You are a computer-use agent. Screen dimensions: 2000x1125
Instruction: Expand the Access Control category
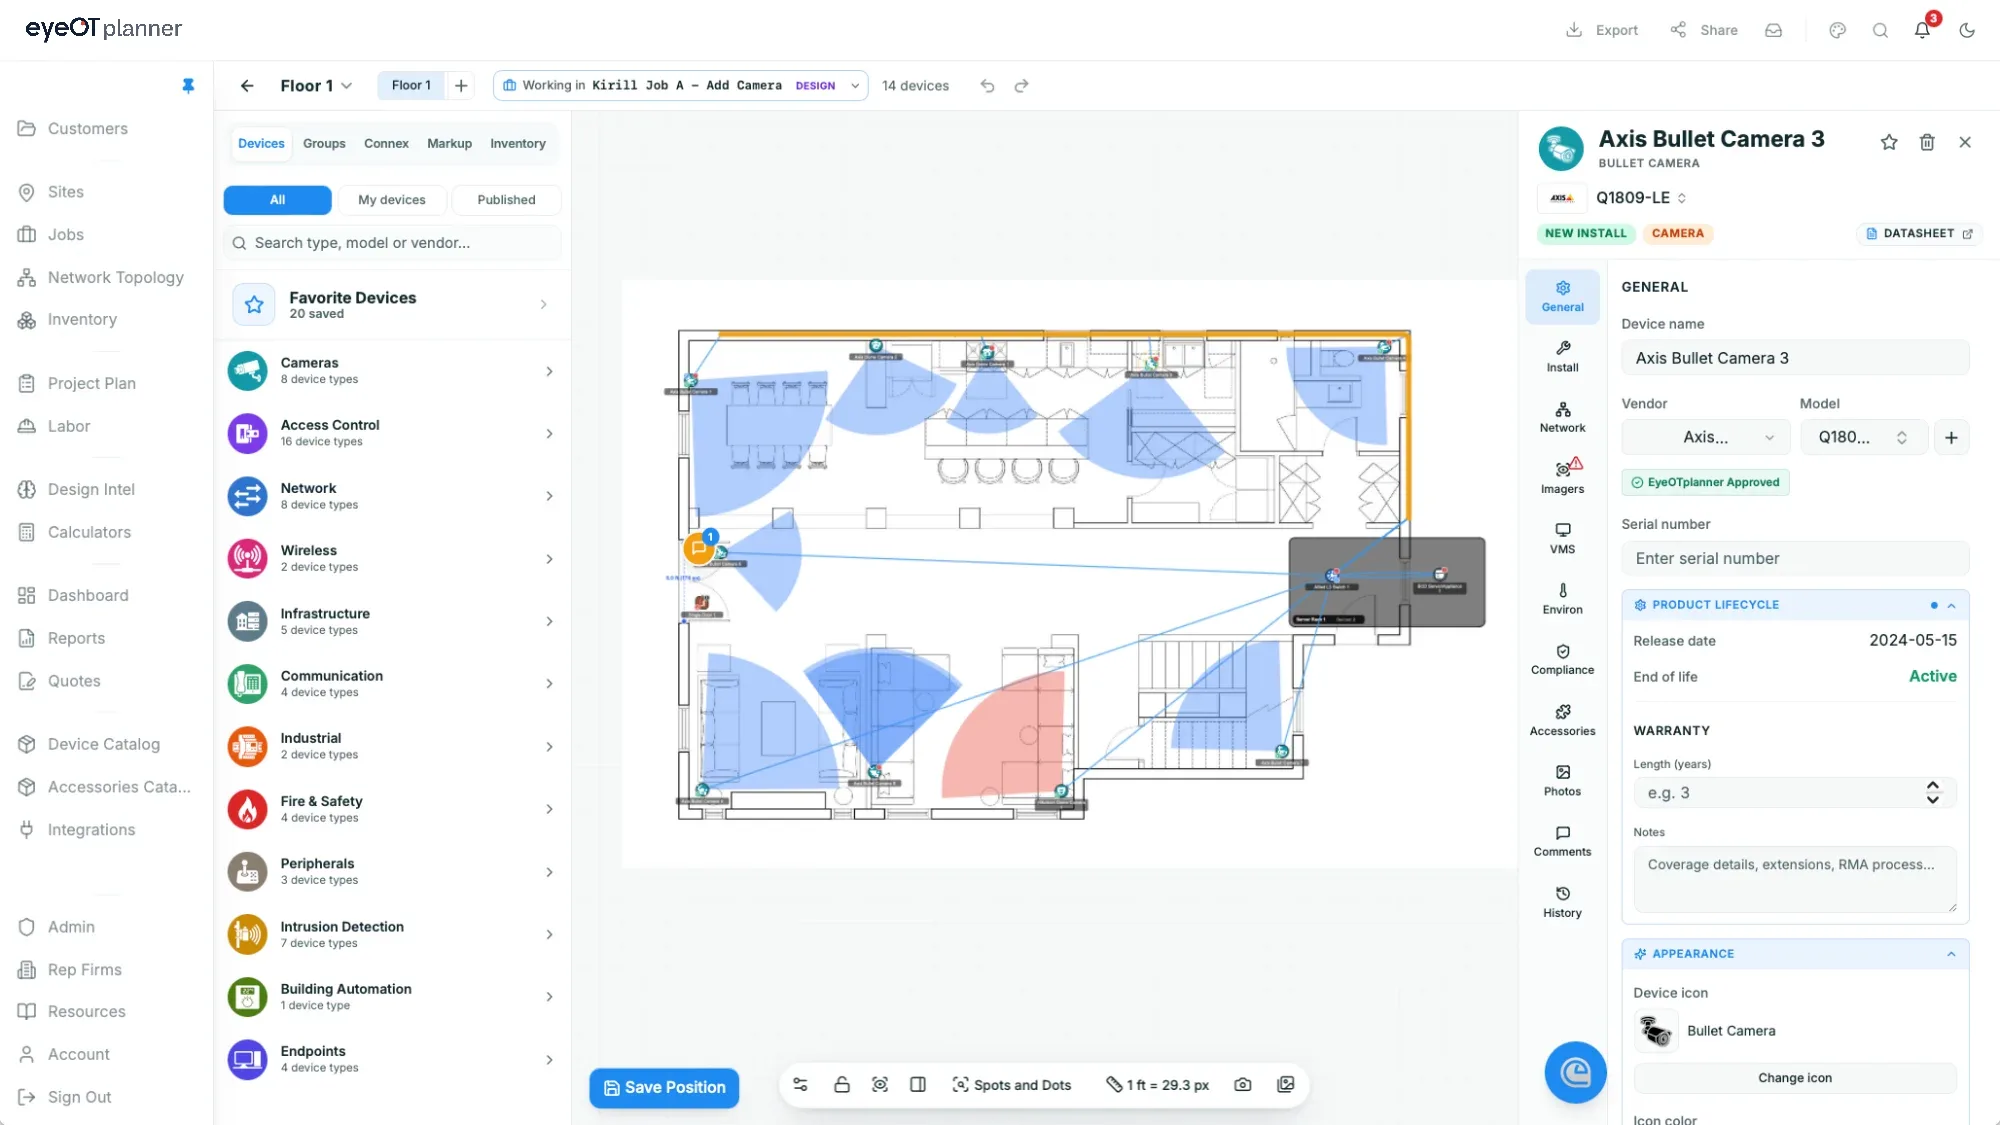(x=392, y=433)
